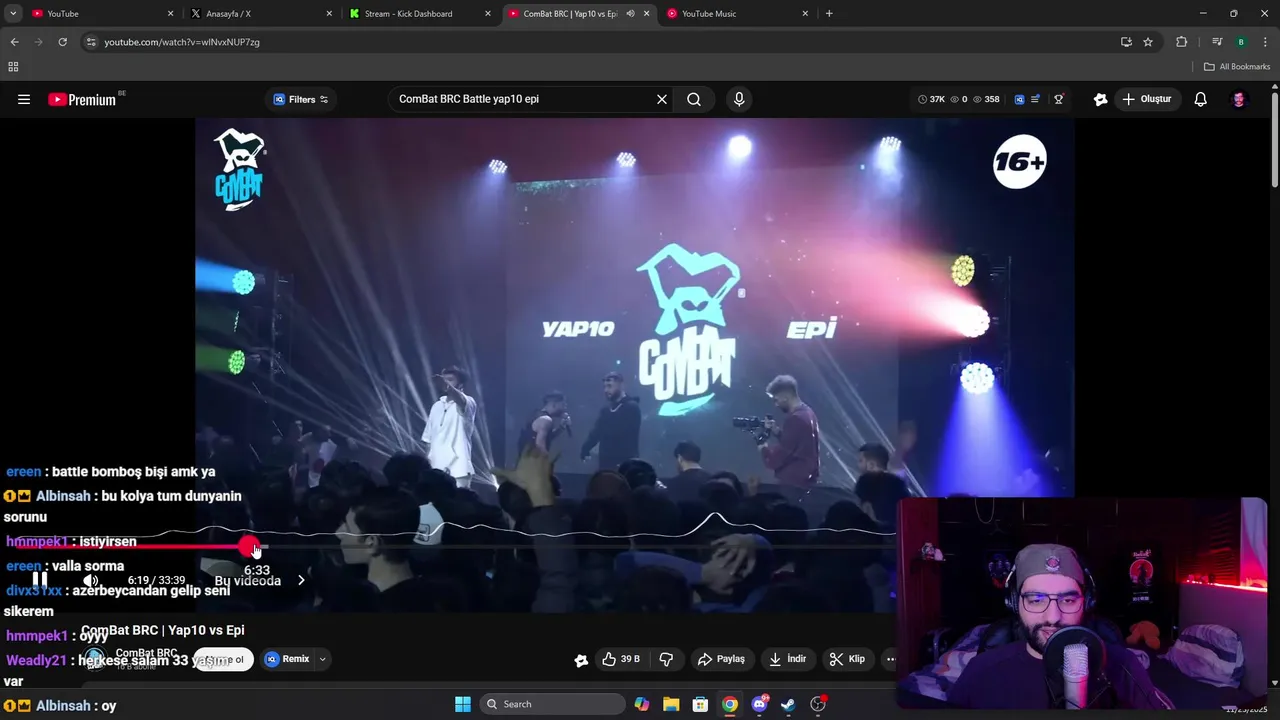This screenshot has height=720, width=1280.
Task: Reload the page
Action: click(x=62, y=42)
